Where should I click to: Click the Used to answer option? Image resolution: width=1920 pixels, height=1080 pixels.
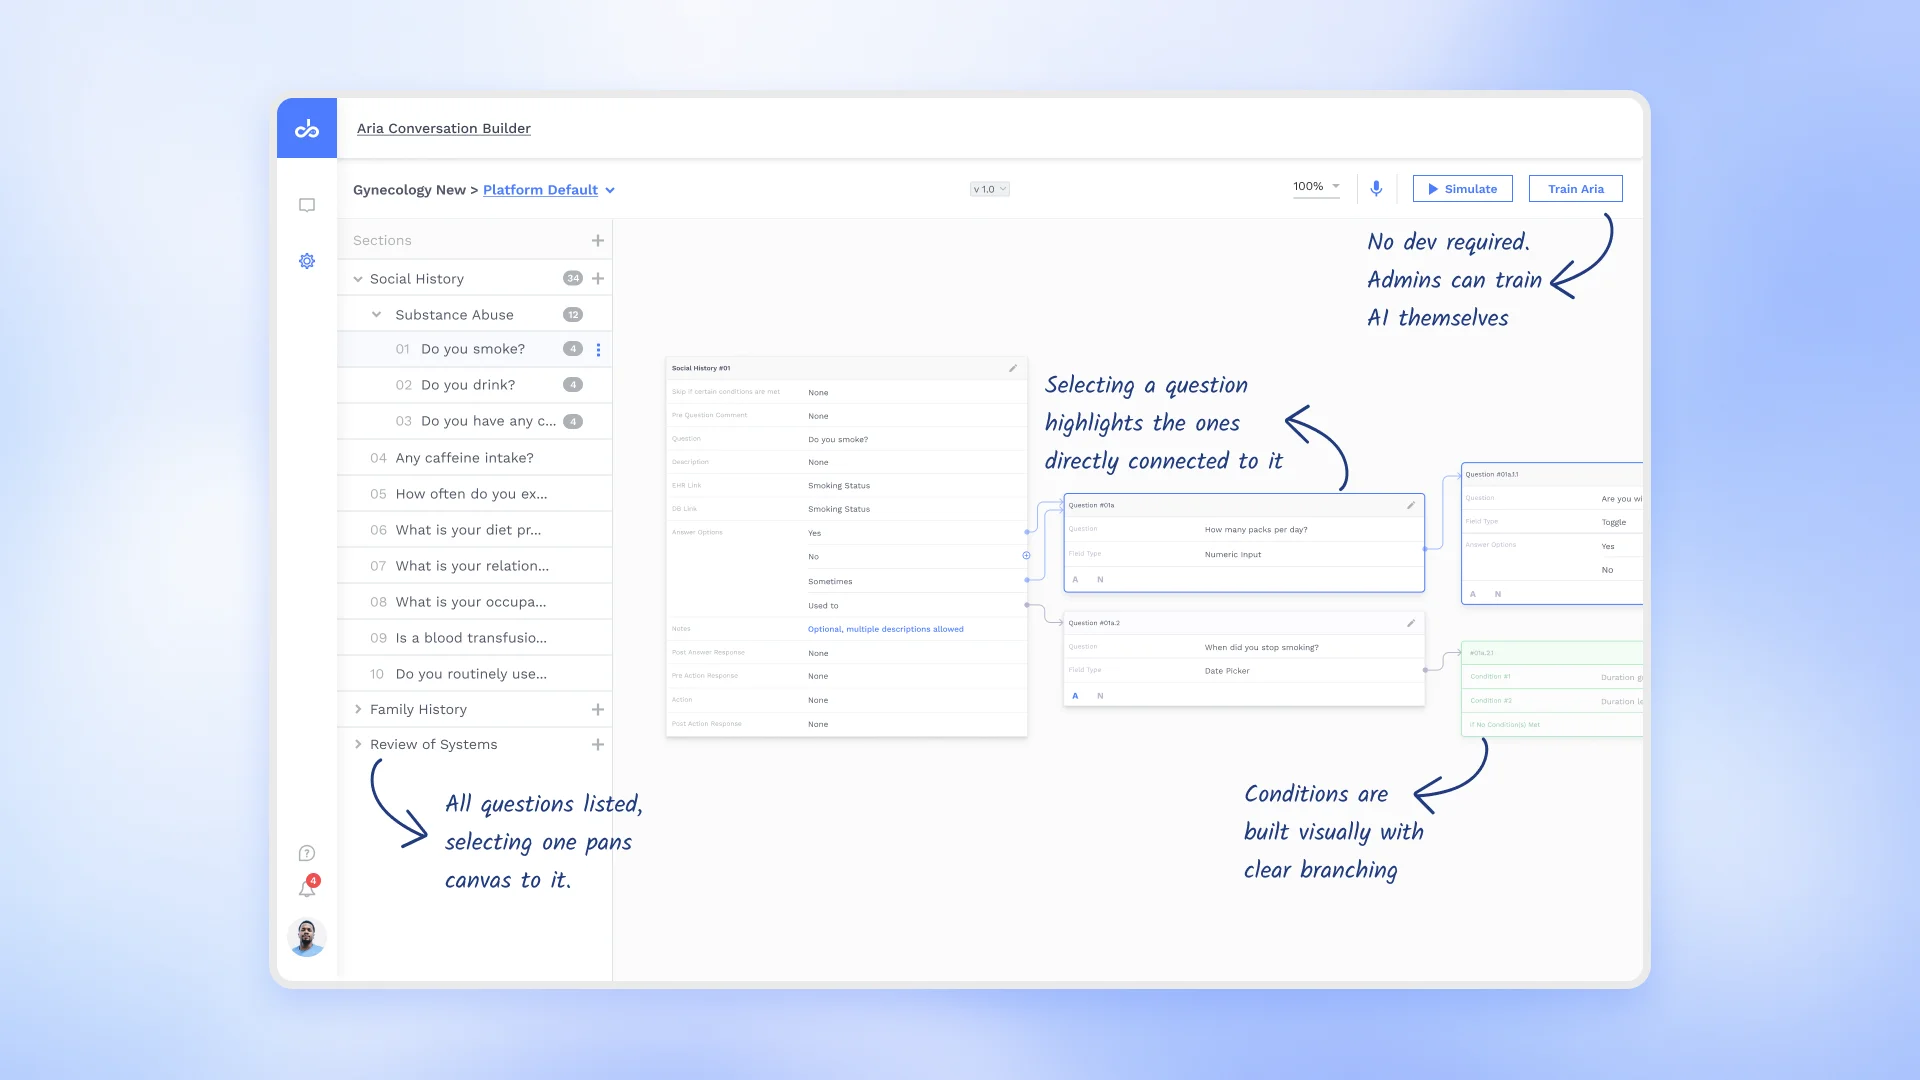pyautogui.click(x=823, y=606)
